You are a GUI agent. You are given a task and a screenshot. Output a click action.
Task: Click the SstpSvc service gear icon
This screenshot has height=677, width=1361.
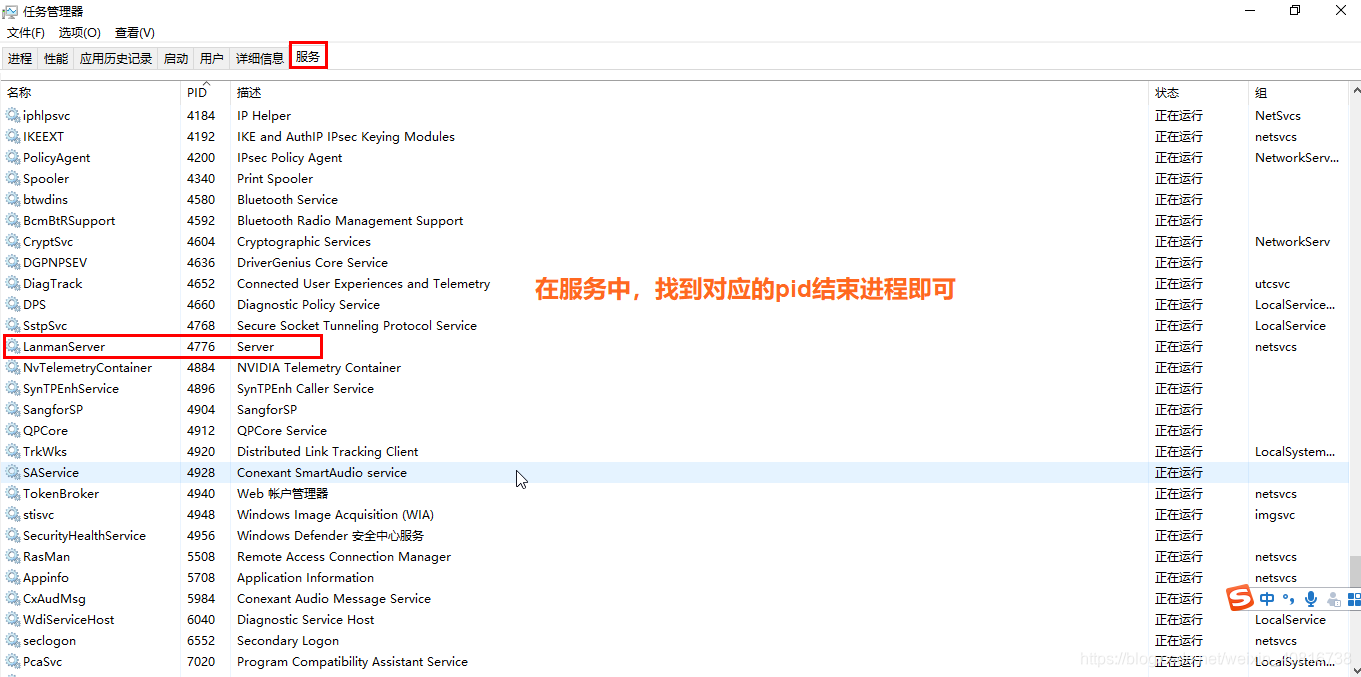click(13, 326)
